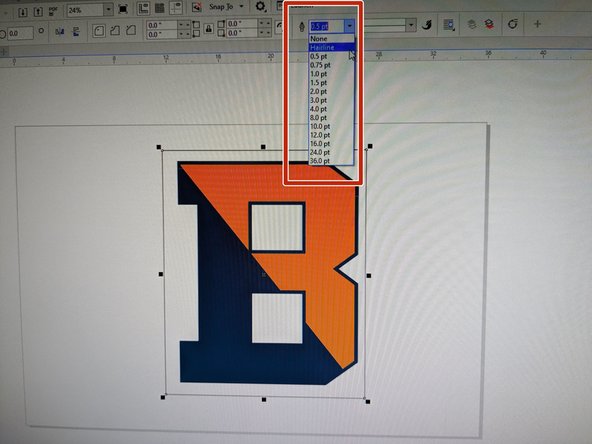Click the Publish to PDF icon
This screenshot has height=444, width=592.
click(52, 11)
